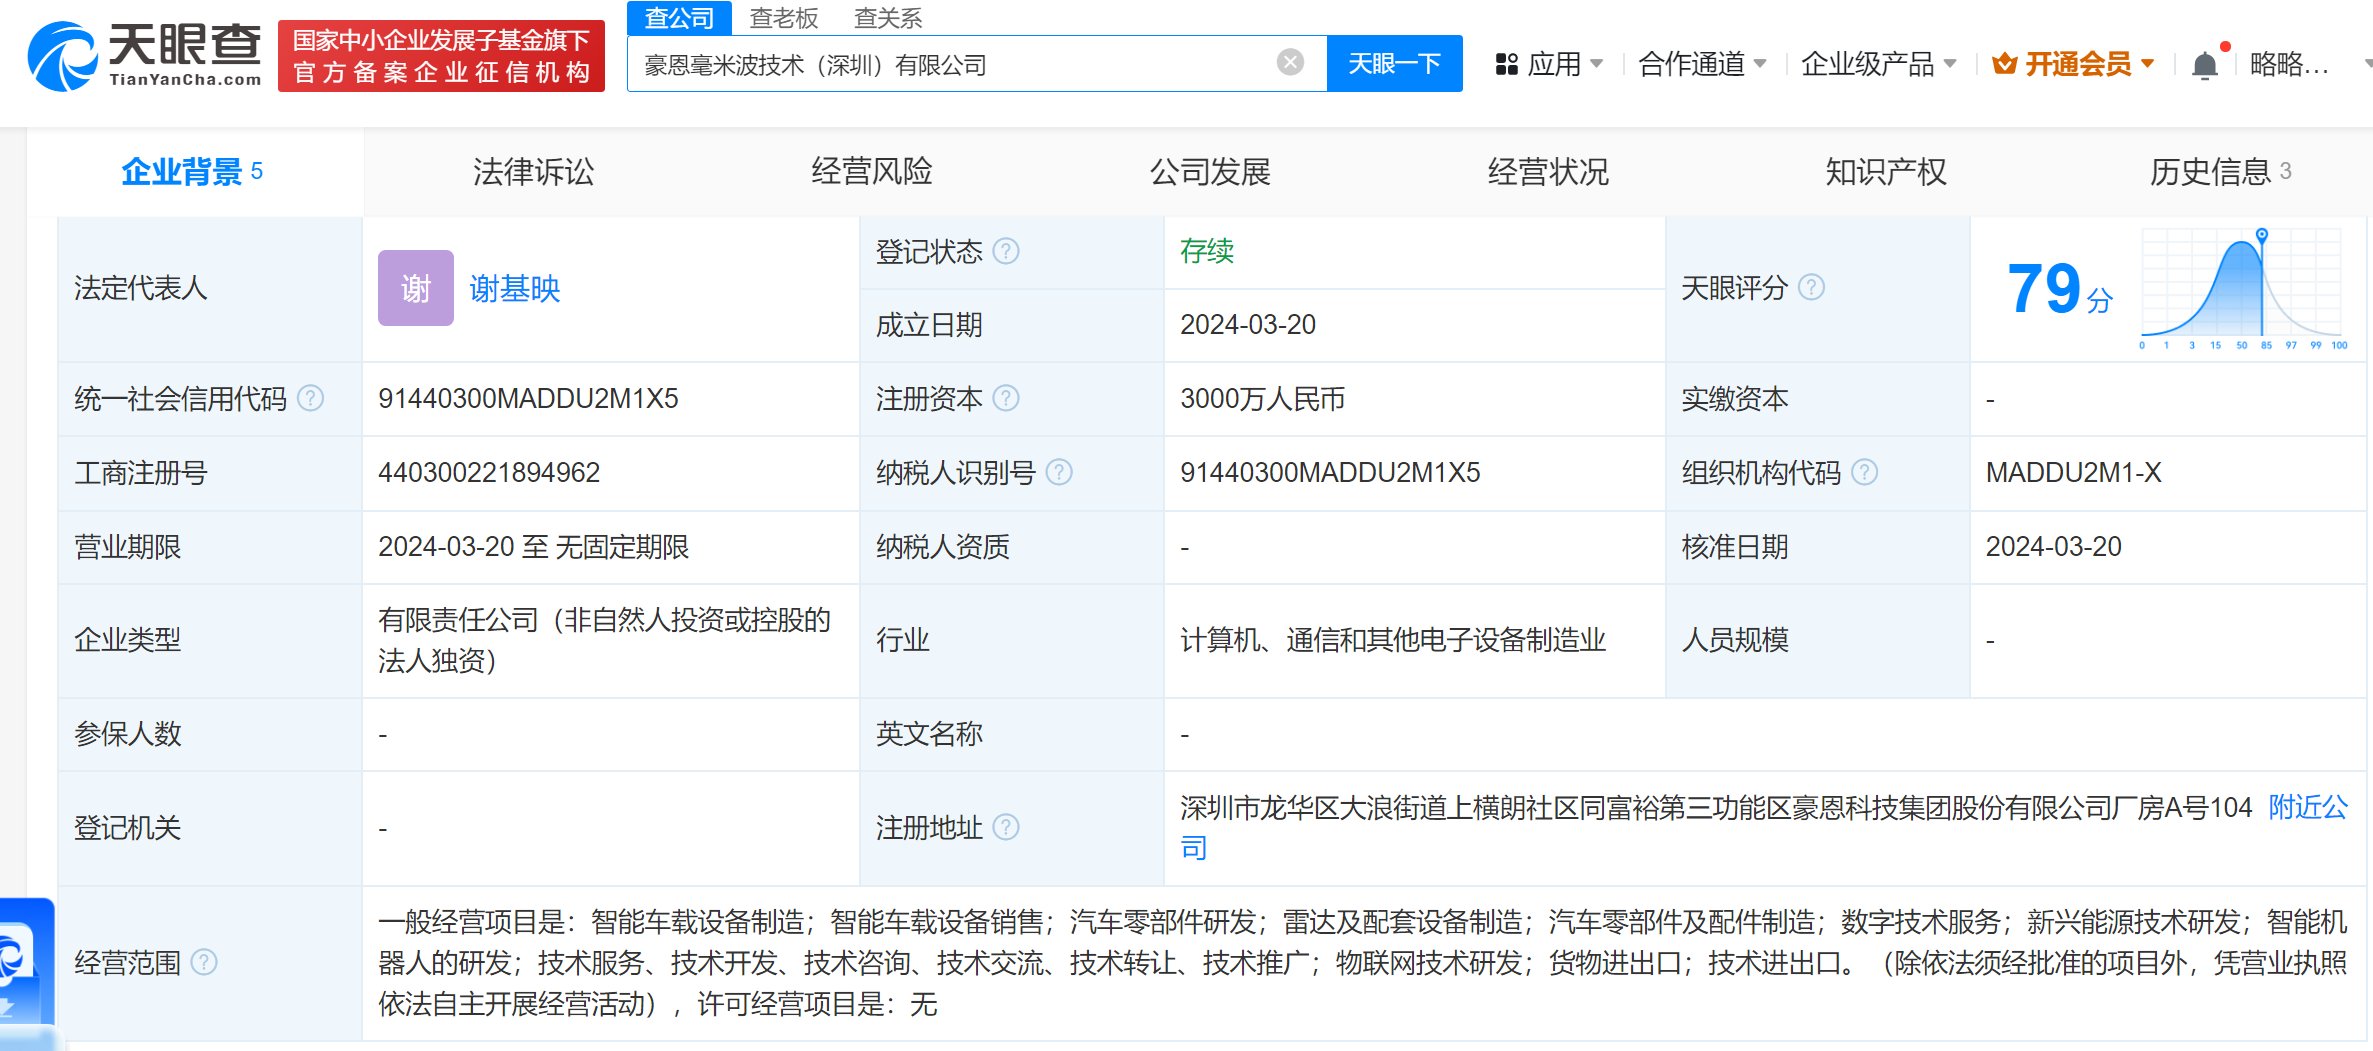Viewport: 2373px width, 1051px height.
Task: Clear the search box text
Action: (1290, 63)
